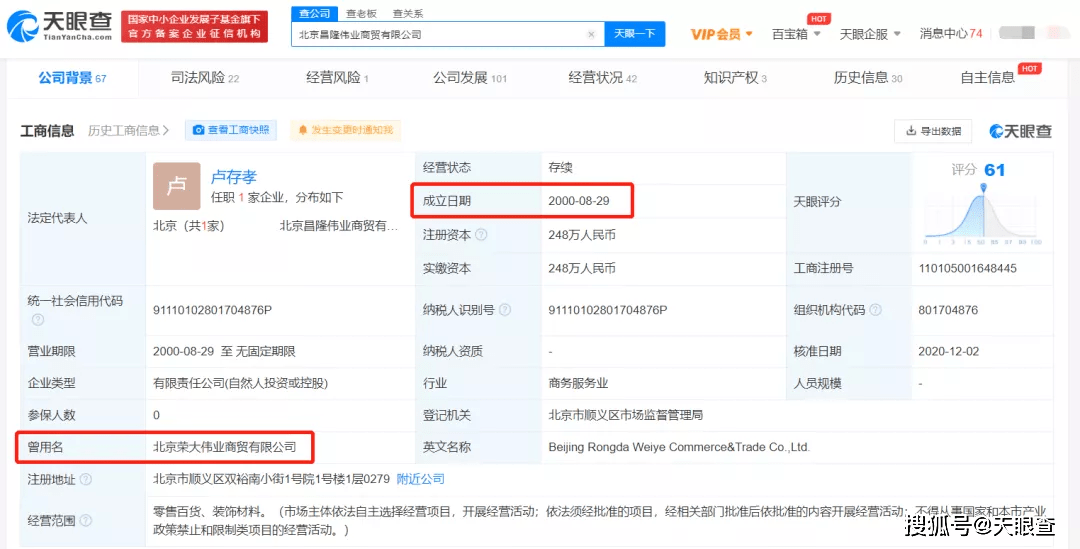Screen dimensions: 1080x549
Task: Click the 导出数据 button
Action: pyautogui.click(x=933, y=131)
